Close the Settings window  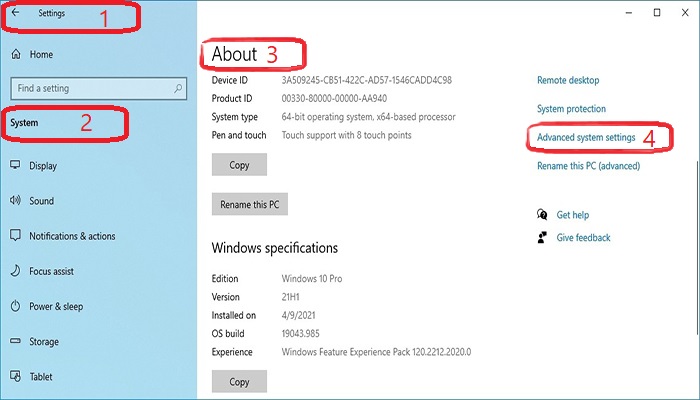pos(685,13)
